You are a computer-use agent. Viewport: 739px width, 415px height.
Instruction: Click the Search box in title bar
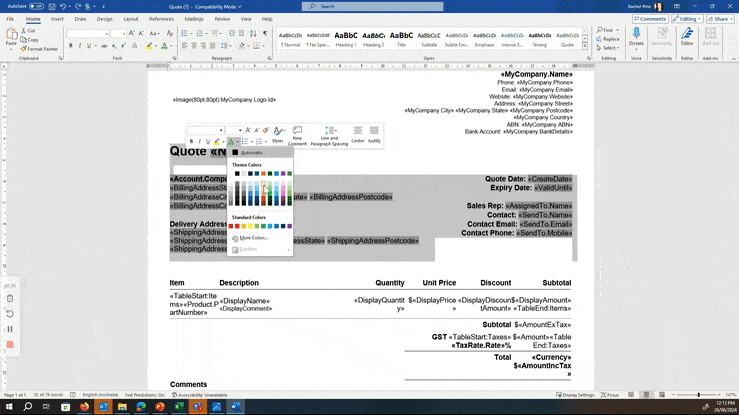pos(368,5)
